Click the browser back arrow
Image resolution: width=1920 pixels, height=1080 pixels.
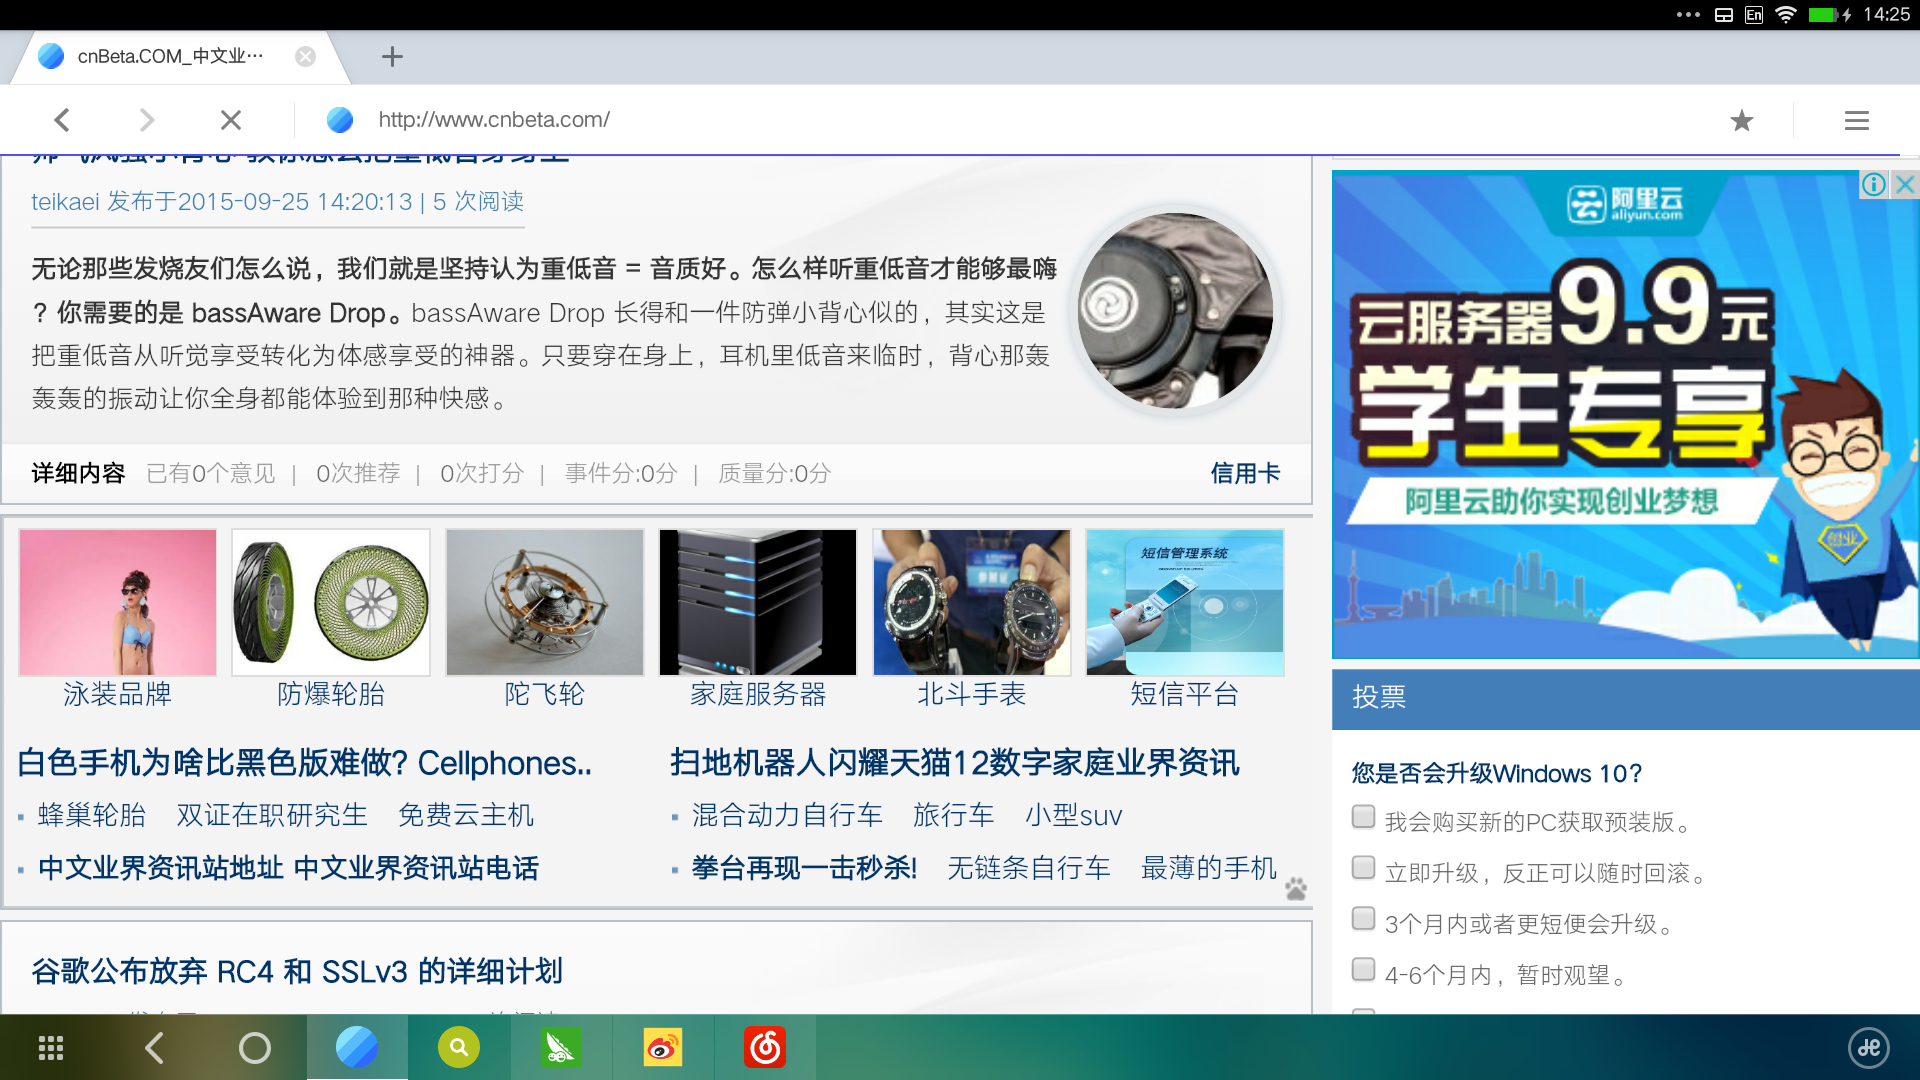pyautogui.click(x=62, y=120)
